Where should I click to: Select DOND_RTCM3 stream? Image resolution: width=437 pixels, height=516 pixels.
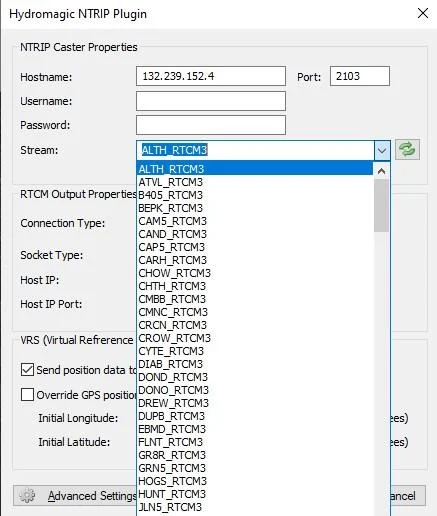255,377
